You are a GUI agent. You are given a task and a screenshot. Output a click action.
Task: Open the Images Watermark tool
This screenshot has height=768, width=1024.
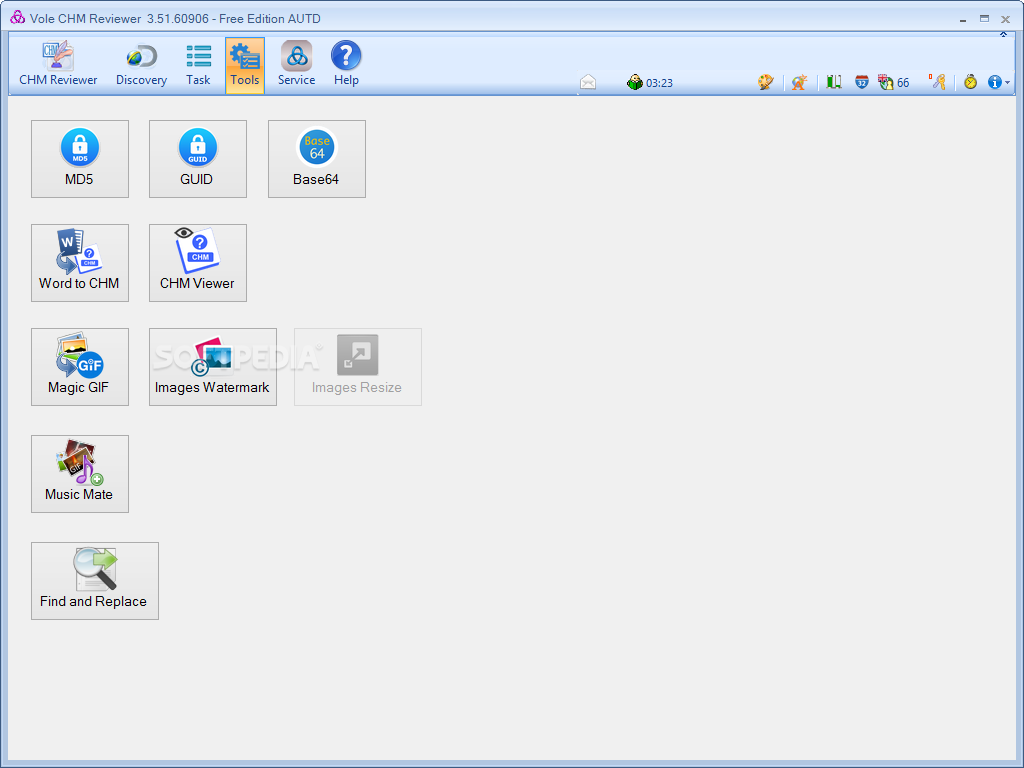click(213, 367)
